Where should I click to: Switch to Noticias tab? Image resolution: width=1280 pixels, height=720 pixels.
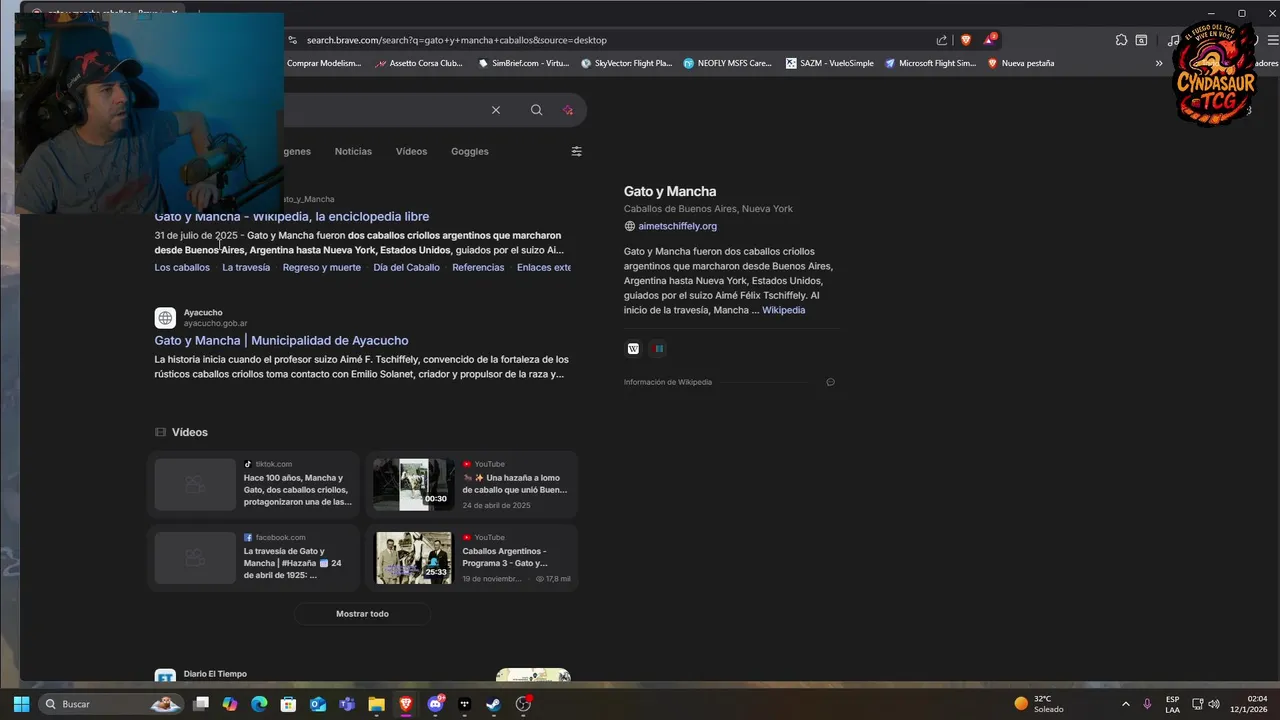(353, 151)
